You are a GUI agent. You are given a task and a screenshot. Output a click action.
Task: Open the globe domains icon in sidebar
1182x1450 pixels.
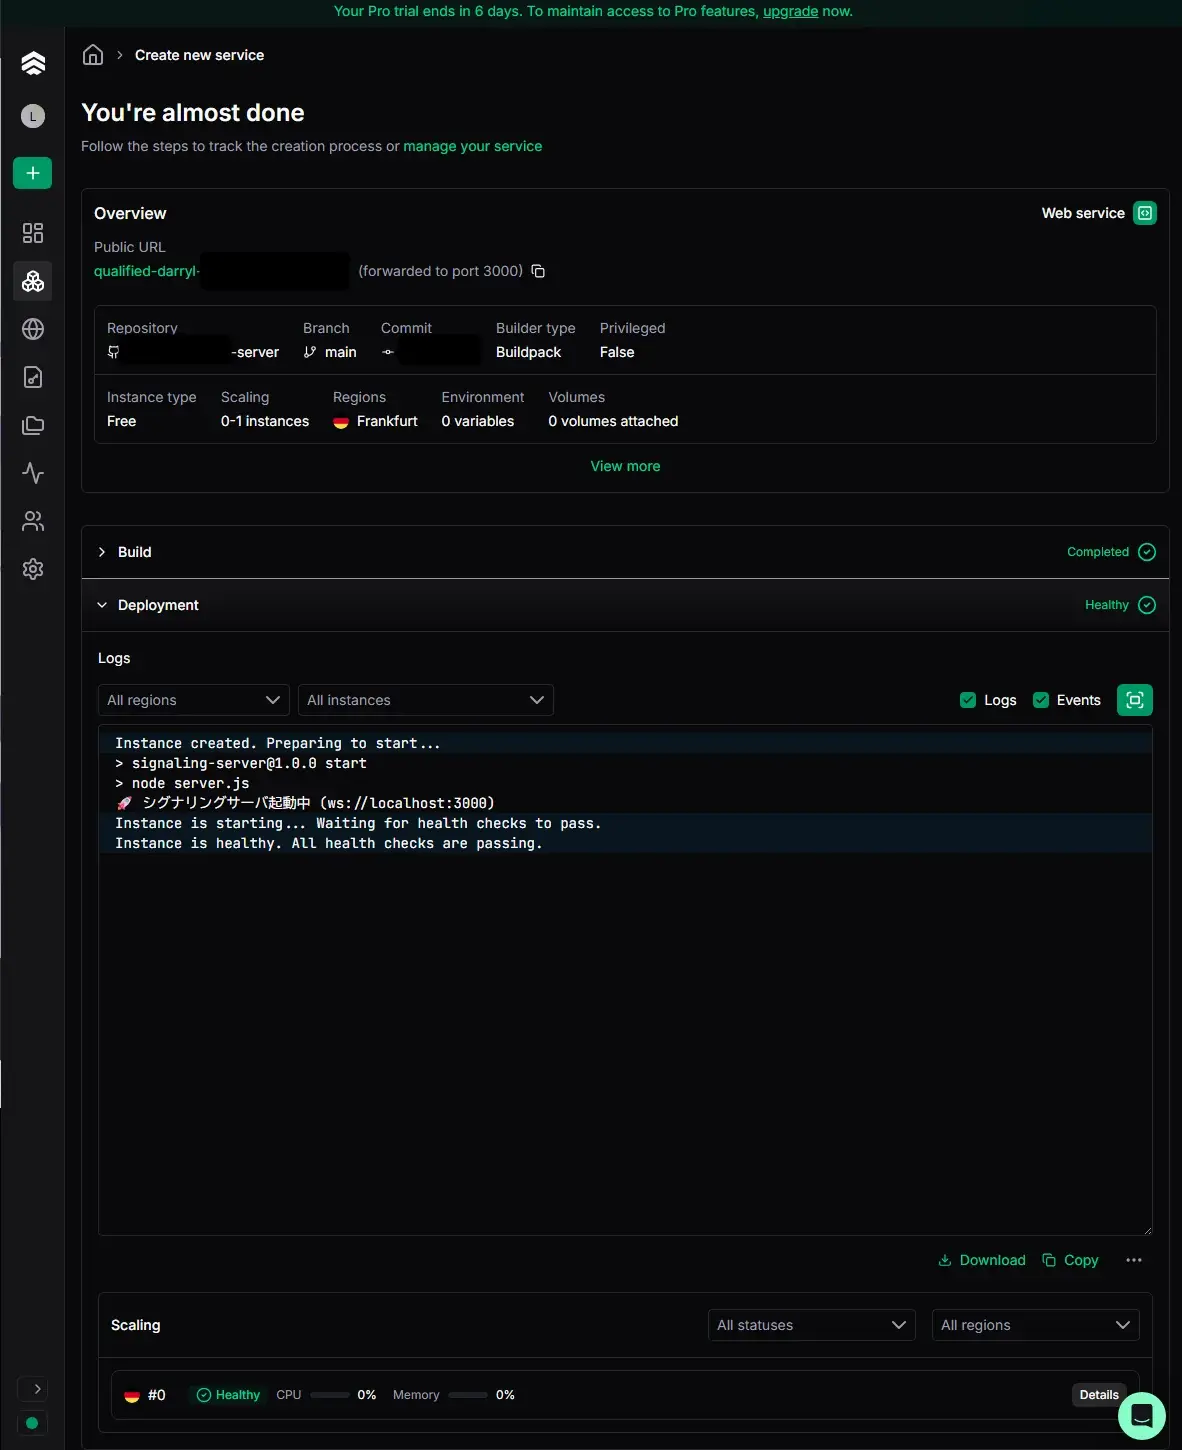pyautogui.click(x=33, y=329)
